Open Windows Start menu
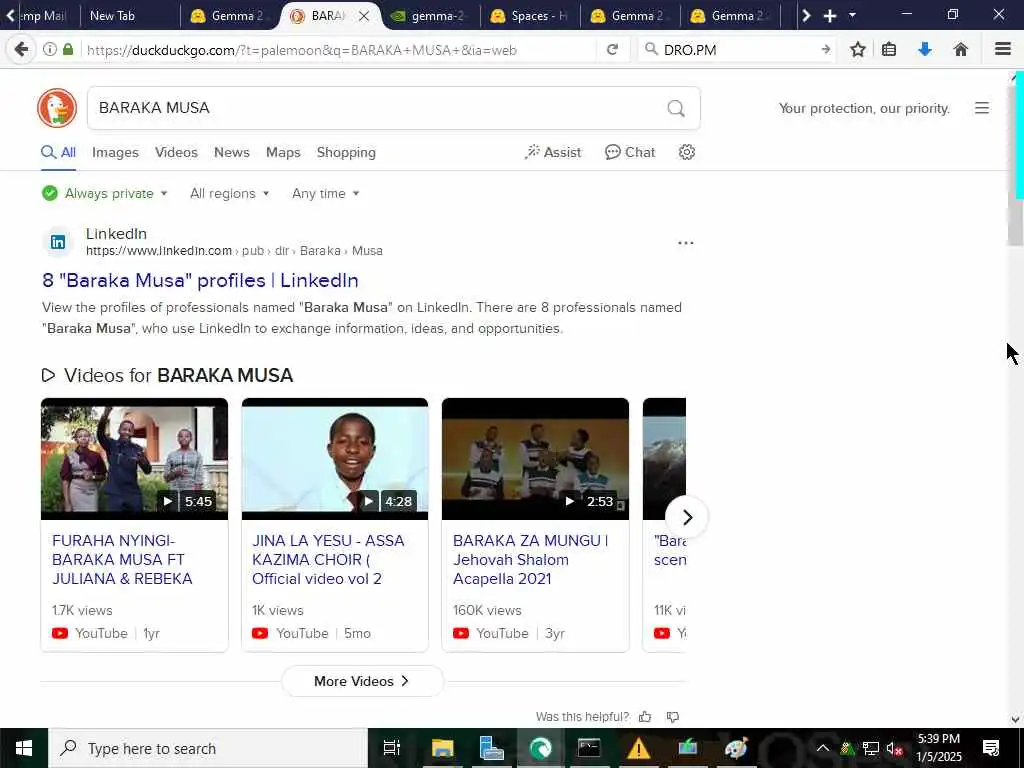 coord(24,748)
